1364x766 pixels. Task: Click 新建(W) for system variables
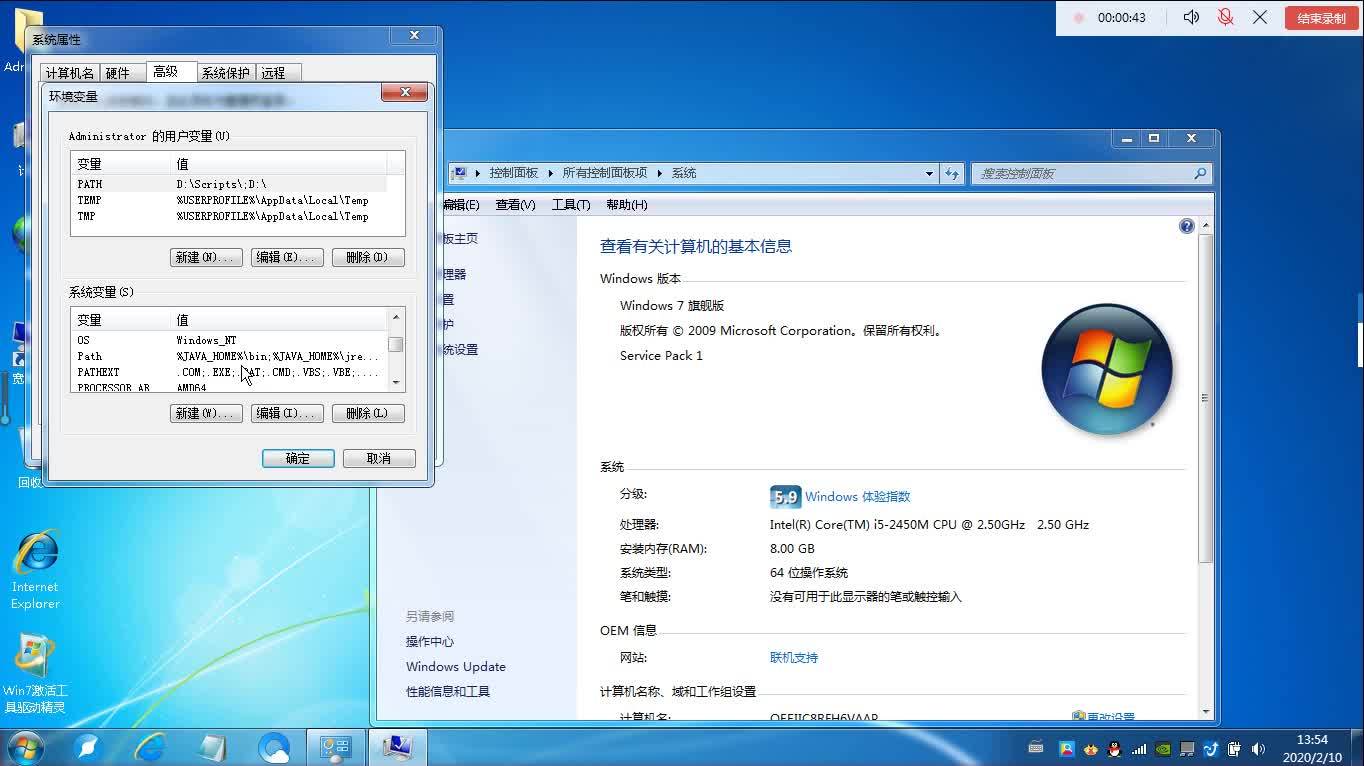(x=206, y=413)
